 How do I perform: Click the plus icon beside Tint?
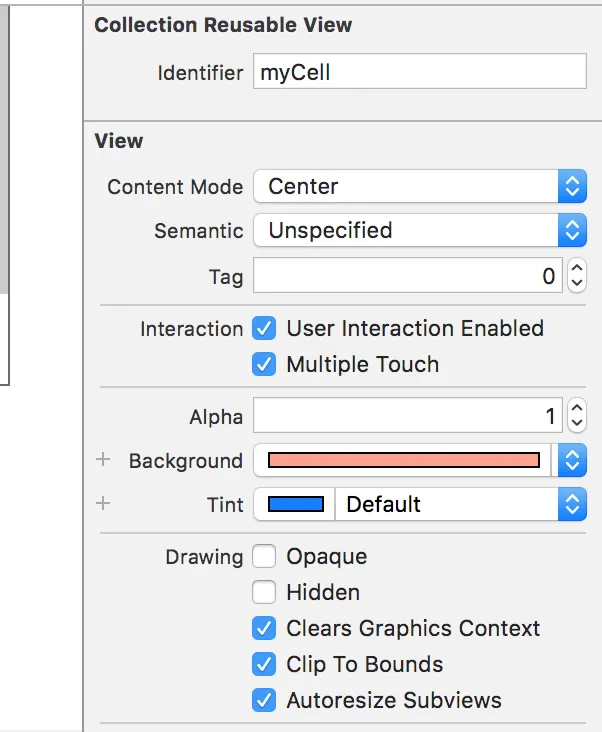click(x=102, y=504)
